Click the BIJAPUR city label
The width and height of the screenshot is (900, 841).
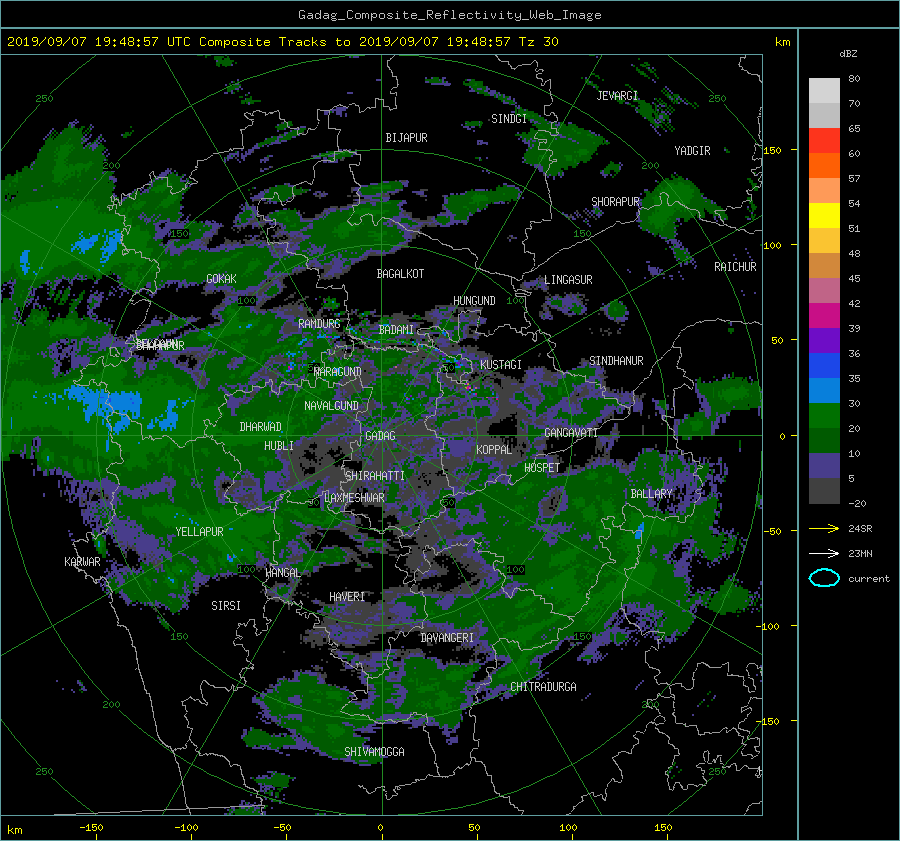[x=406, y=138]
